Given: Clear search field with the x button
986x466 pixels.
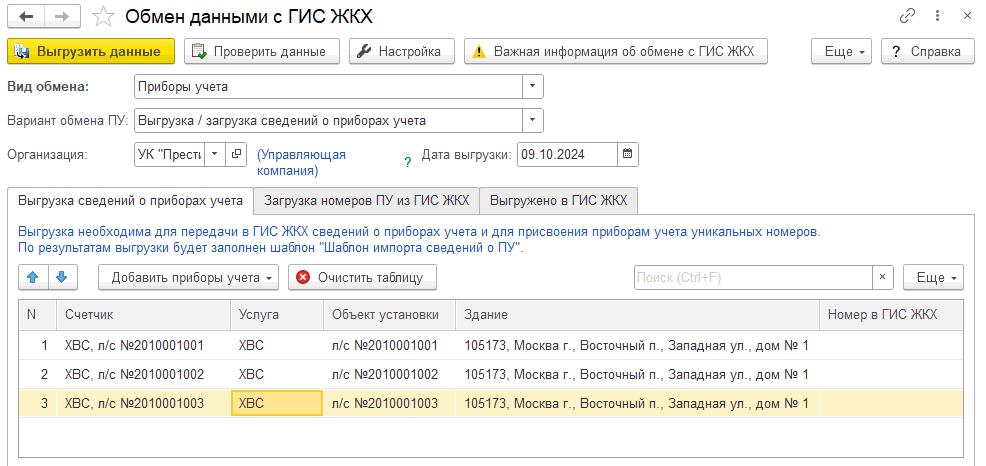Looking at the screenshot, I should pyautogui.click(x=882, y=277).
